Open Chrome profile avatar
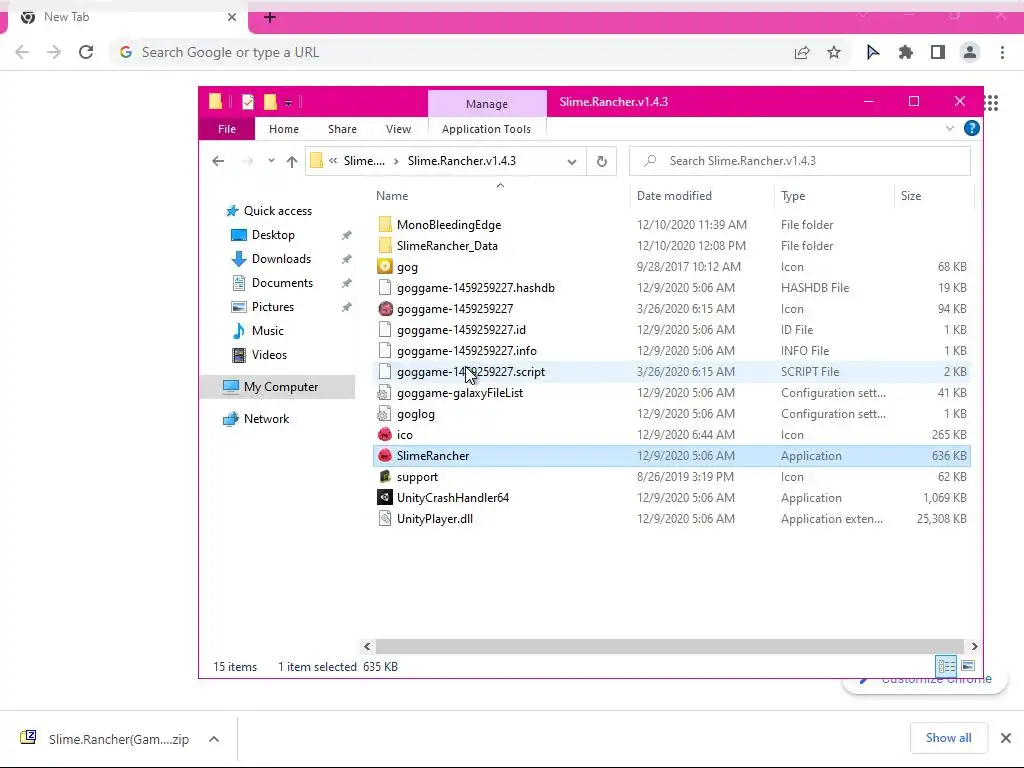The height and width of the screenshot is (768, 1024). [970, 52]
